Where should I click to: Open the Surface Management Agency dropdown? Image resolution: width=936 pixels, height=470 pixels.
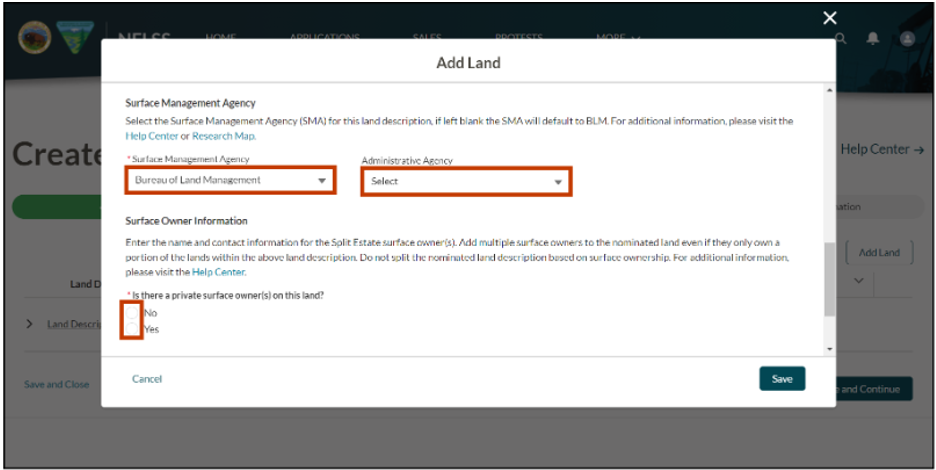tap(230, 180)
